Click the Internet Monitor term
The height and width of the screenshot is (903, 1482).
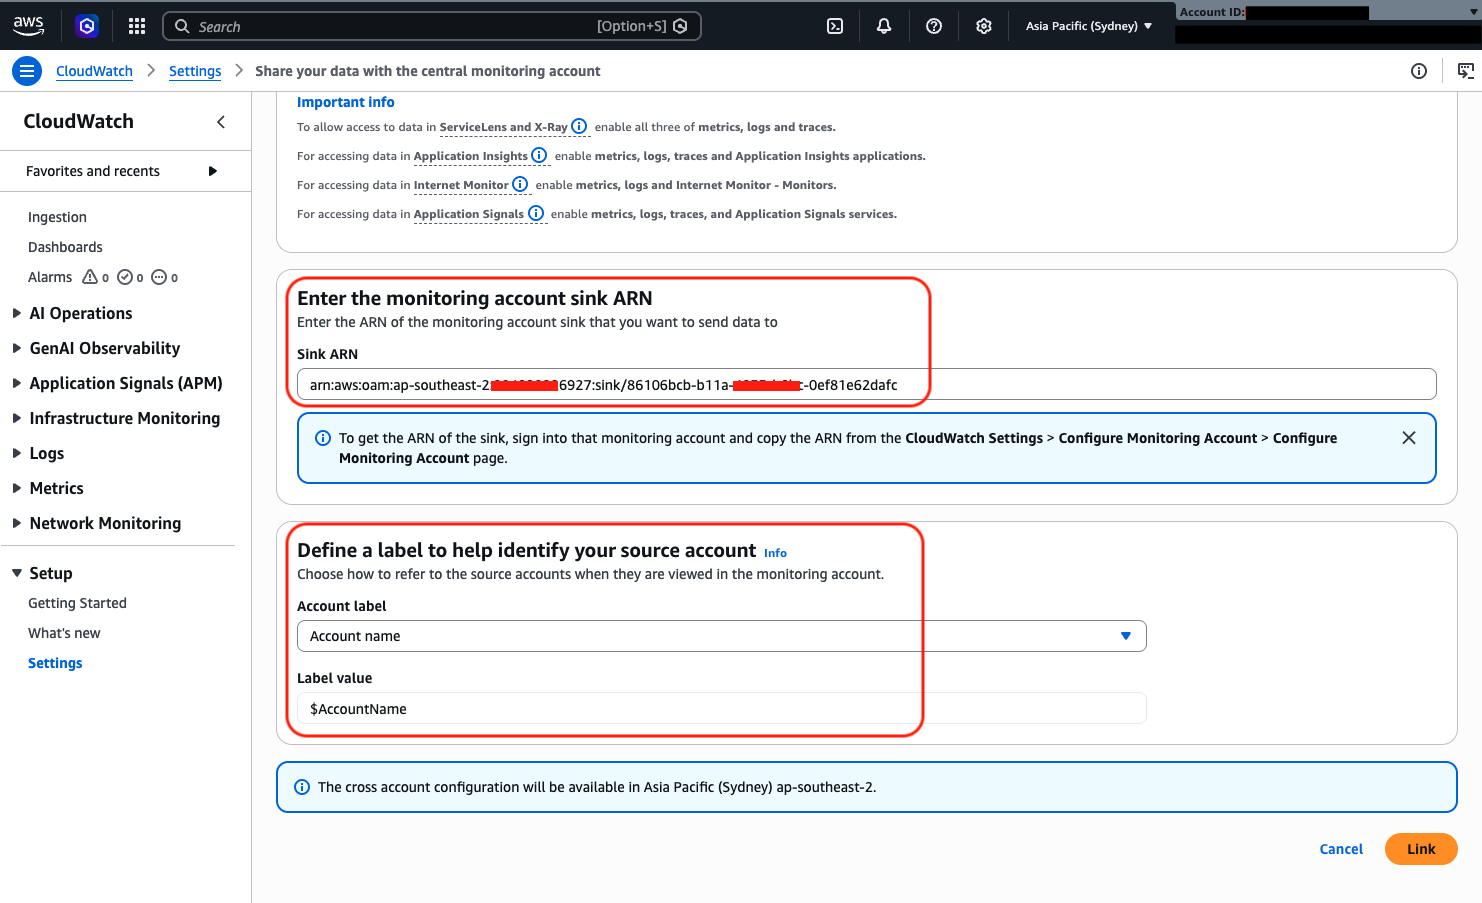coord(461,185)
